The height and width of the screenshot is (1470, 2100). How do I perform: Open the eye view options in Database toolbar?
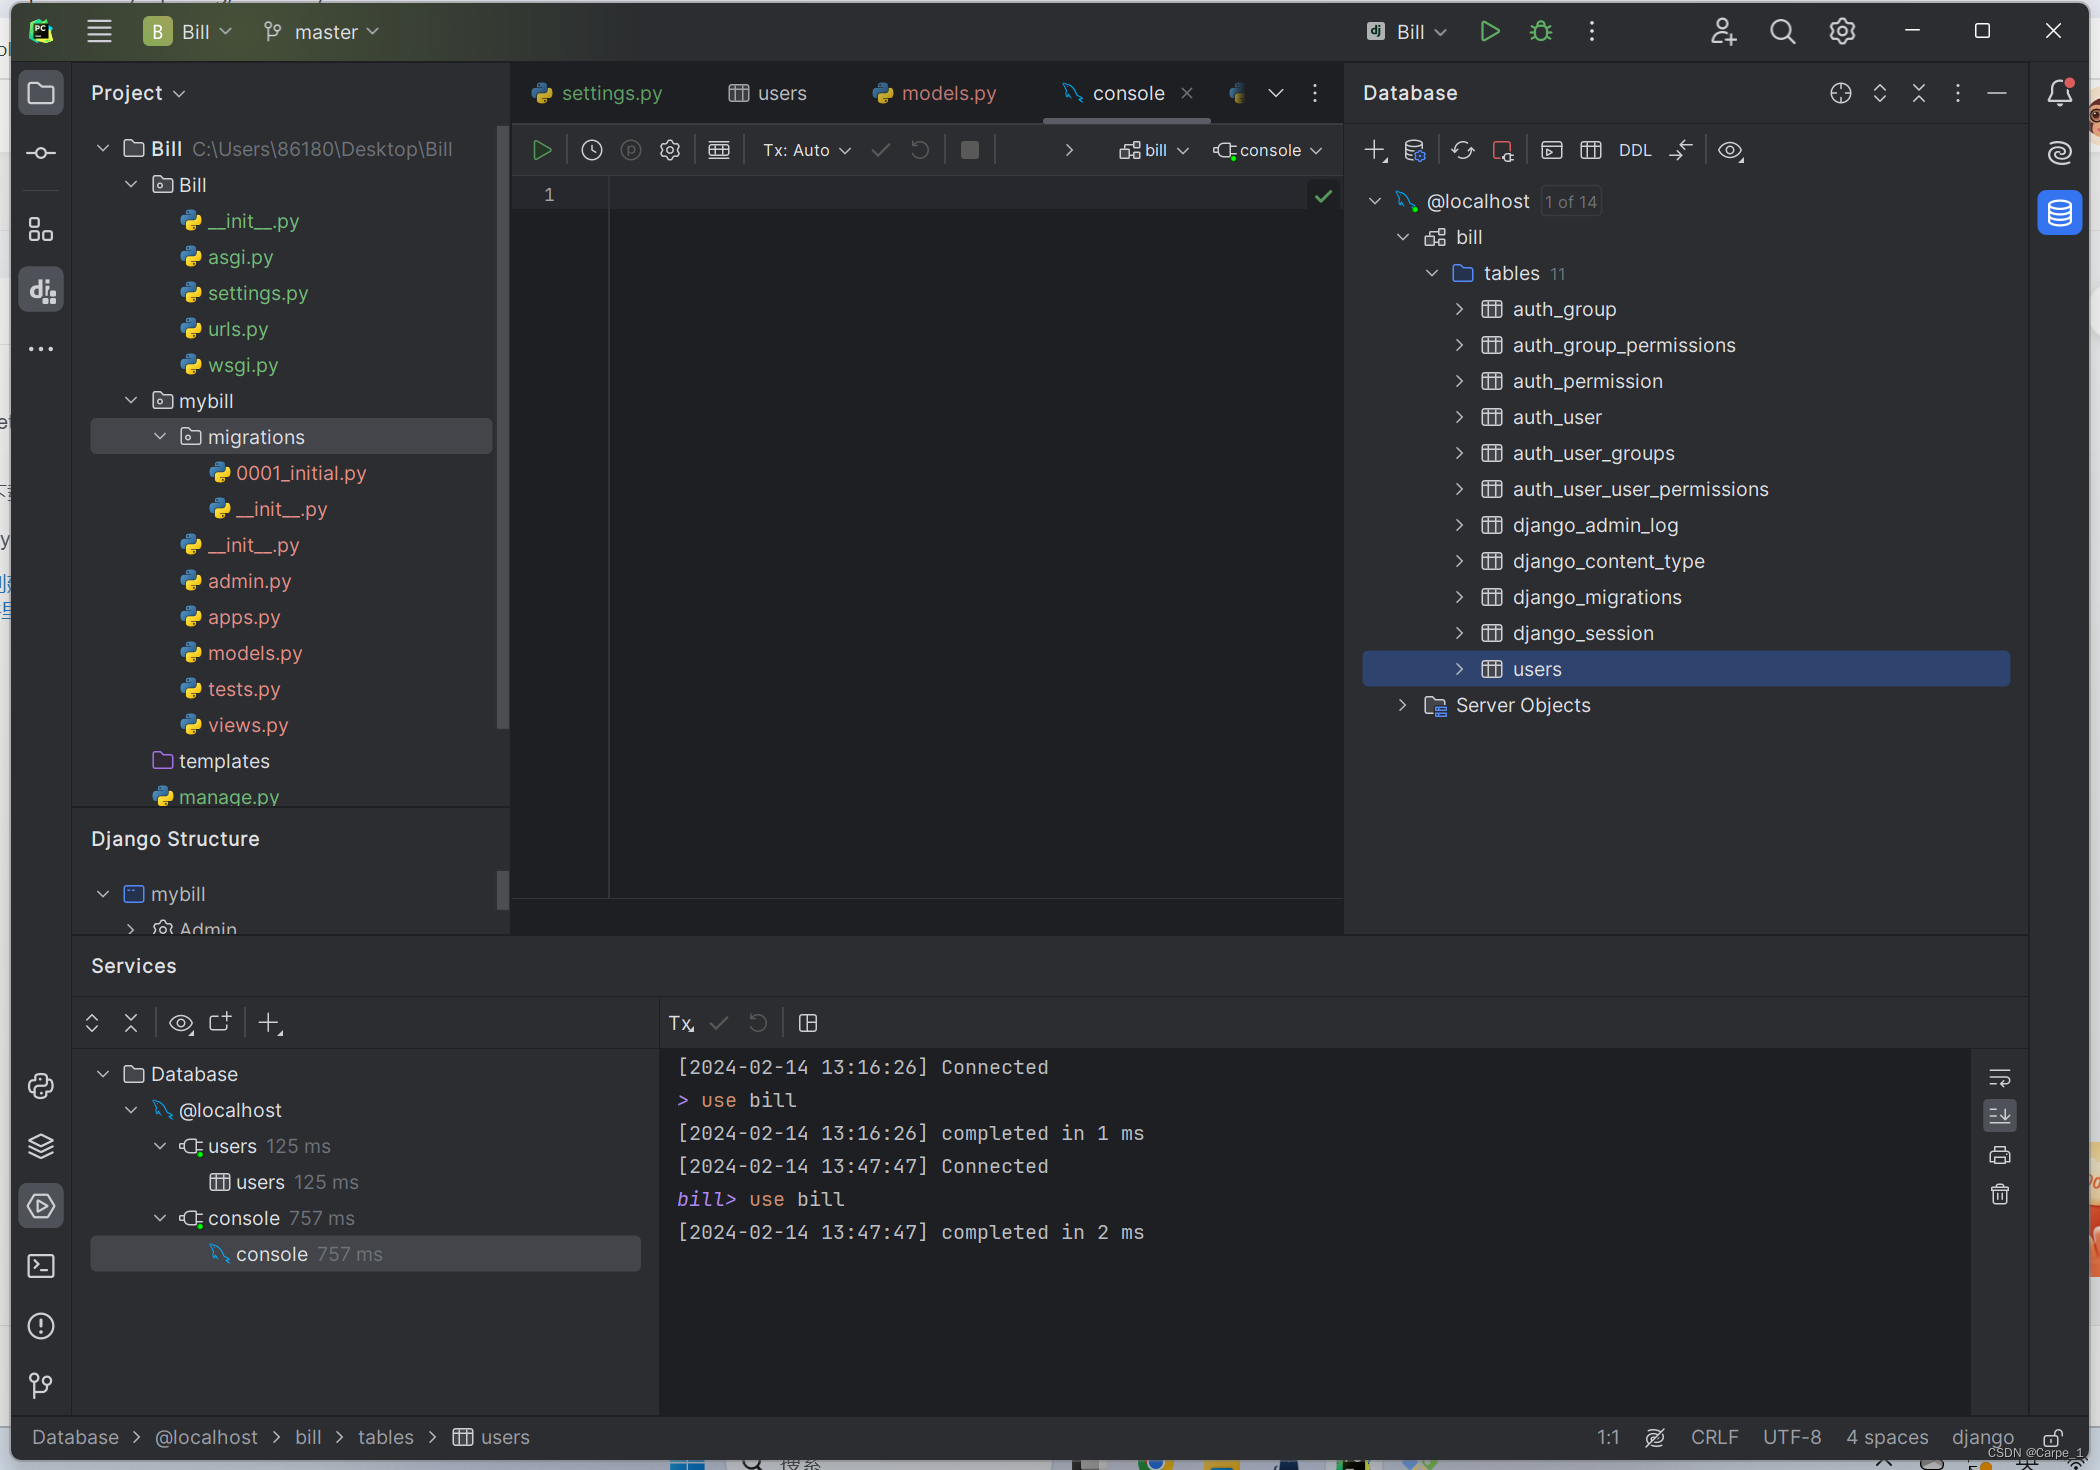pos(1730,151)
